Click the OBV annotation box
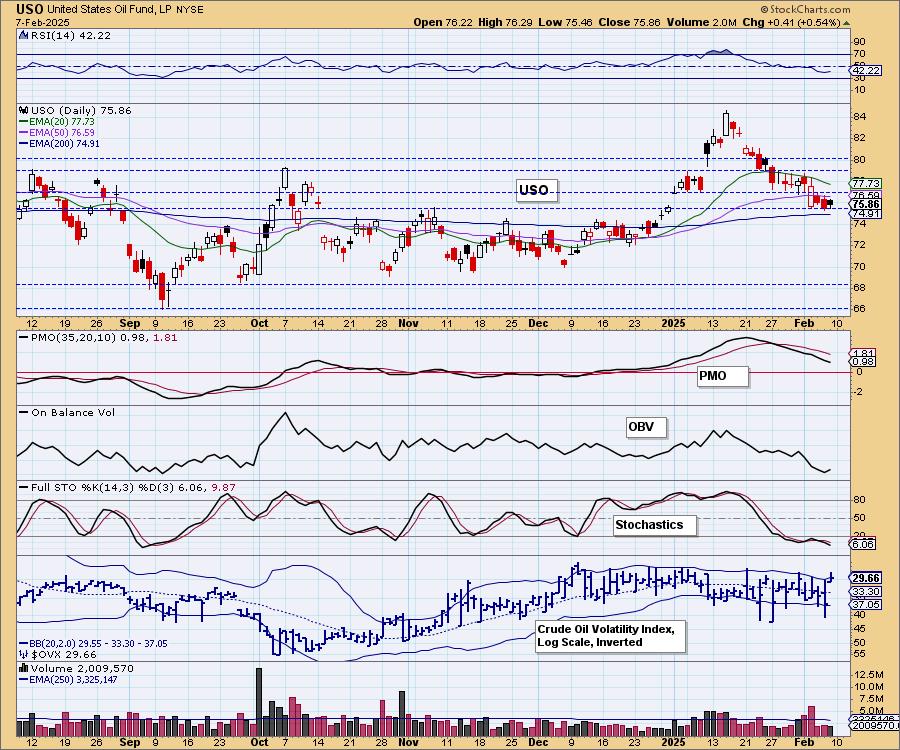 coord(646,427)
